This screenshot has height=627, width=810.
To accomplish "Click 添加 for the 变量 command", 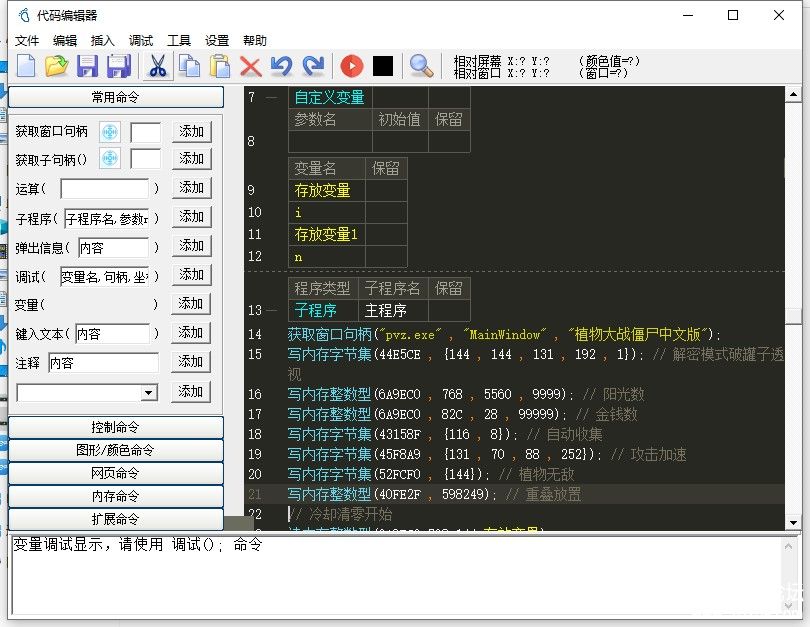I will (x=191, y=304).
